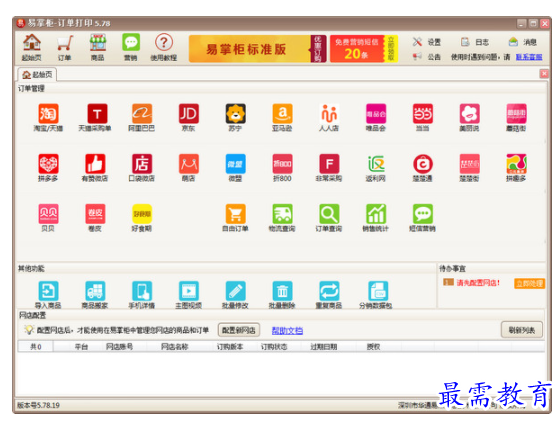Open the 营销 chat bubble toolbar icon

click(x=131, y=47)
